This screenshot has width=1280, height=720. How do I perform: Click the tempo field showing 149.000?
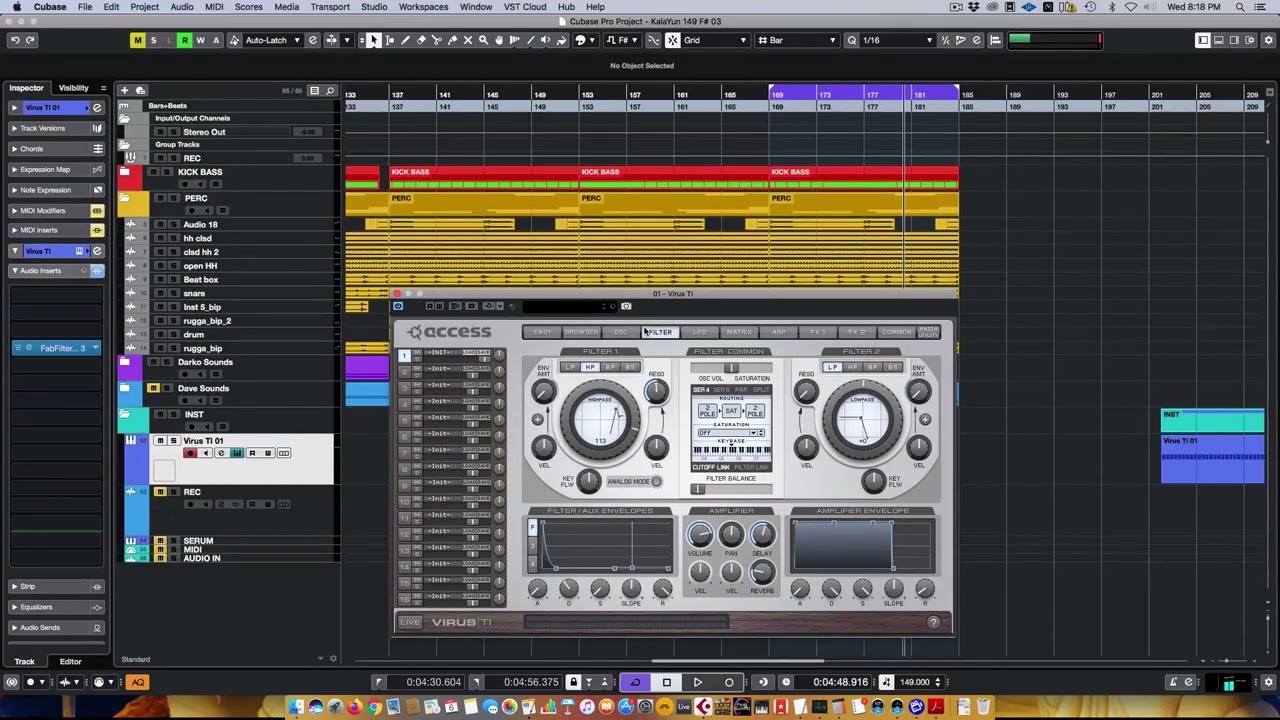point(915,682)
